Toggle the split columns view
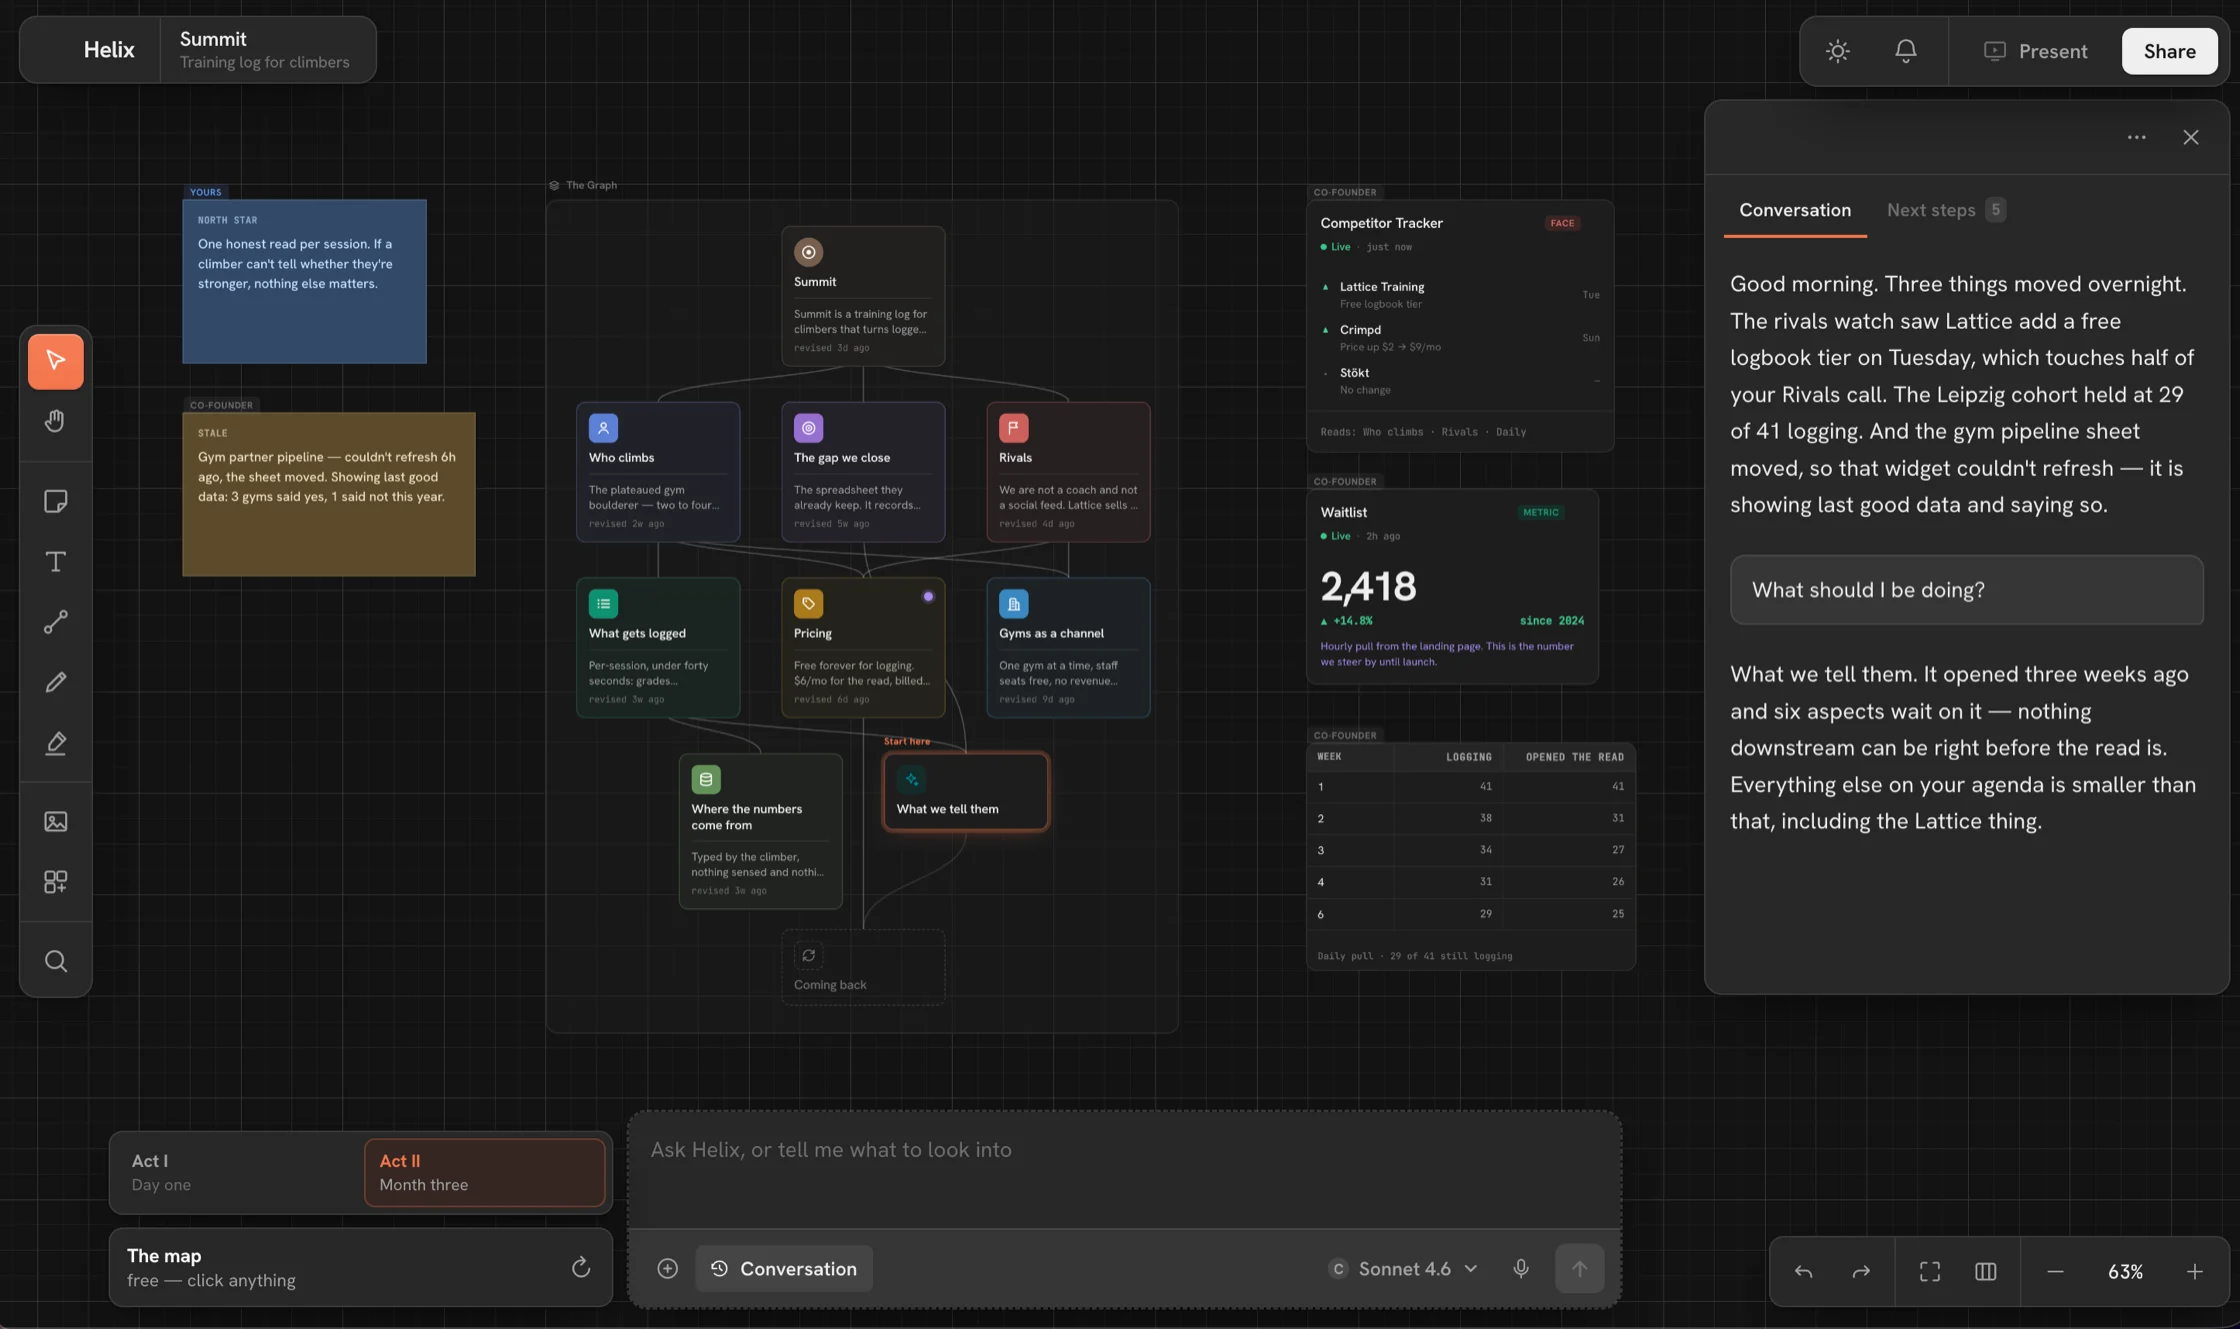The height and width of the screenshot is (1329, 2240). (1986, 1271)
